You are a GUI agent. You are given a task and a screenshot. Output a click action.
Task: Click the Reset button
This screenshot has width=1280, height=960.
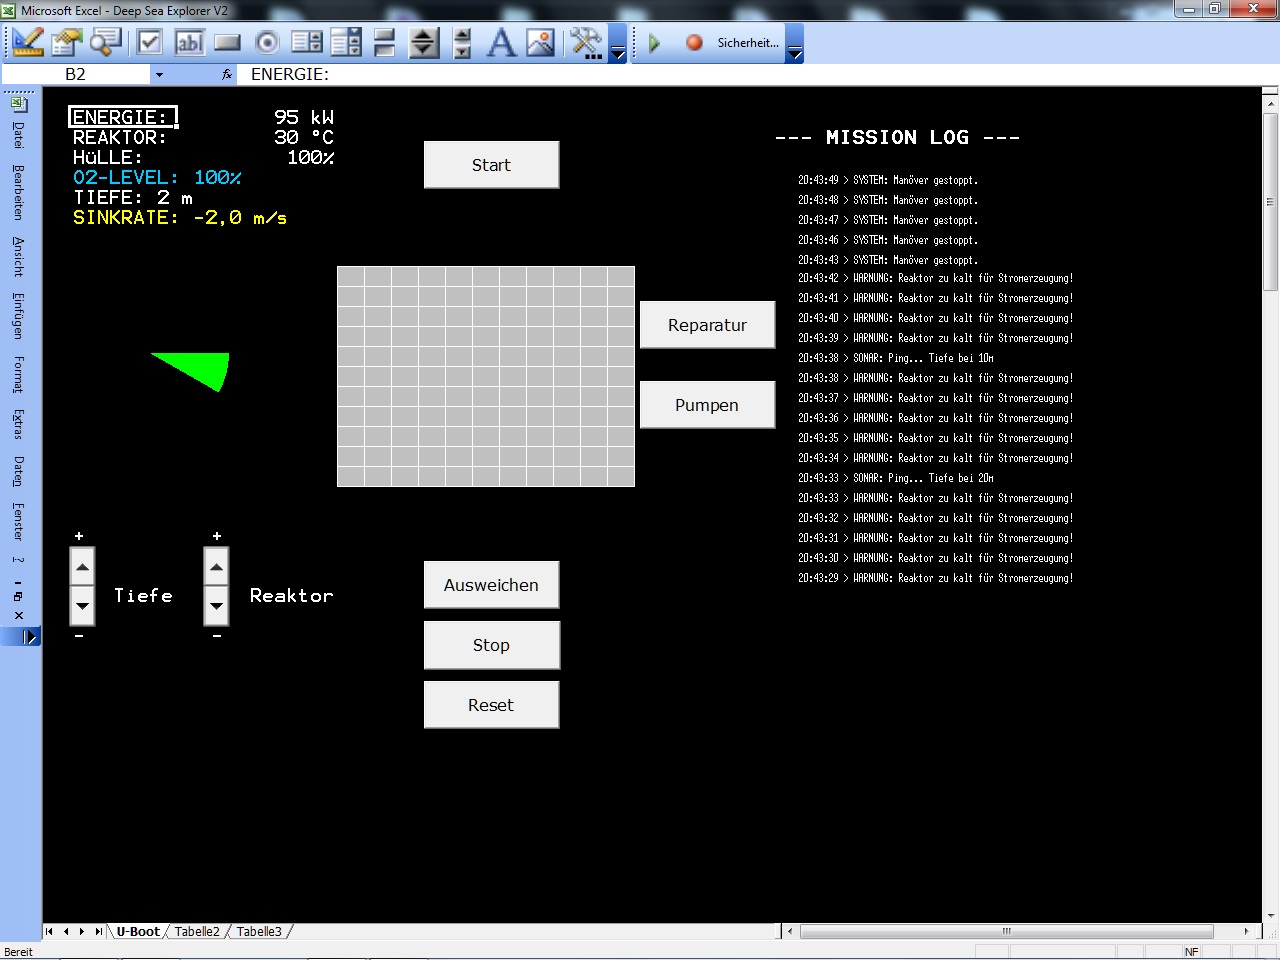[x=491, y=705]
